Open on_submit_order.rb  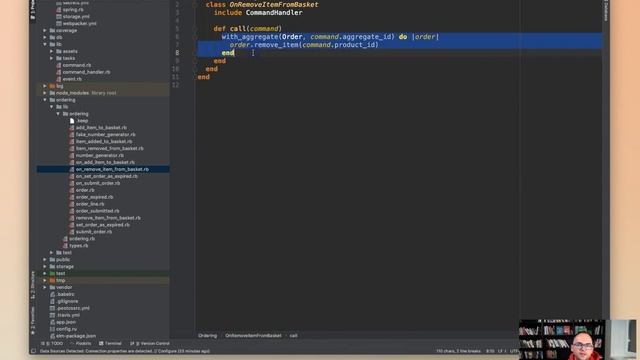(98, 183)
